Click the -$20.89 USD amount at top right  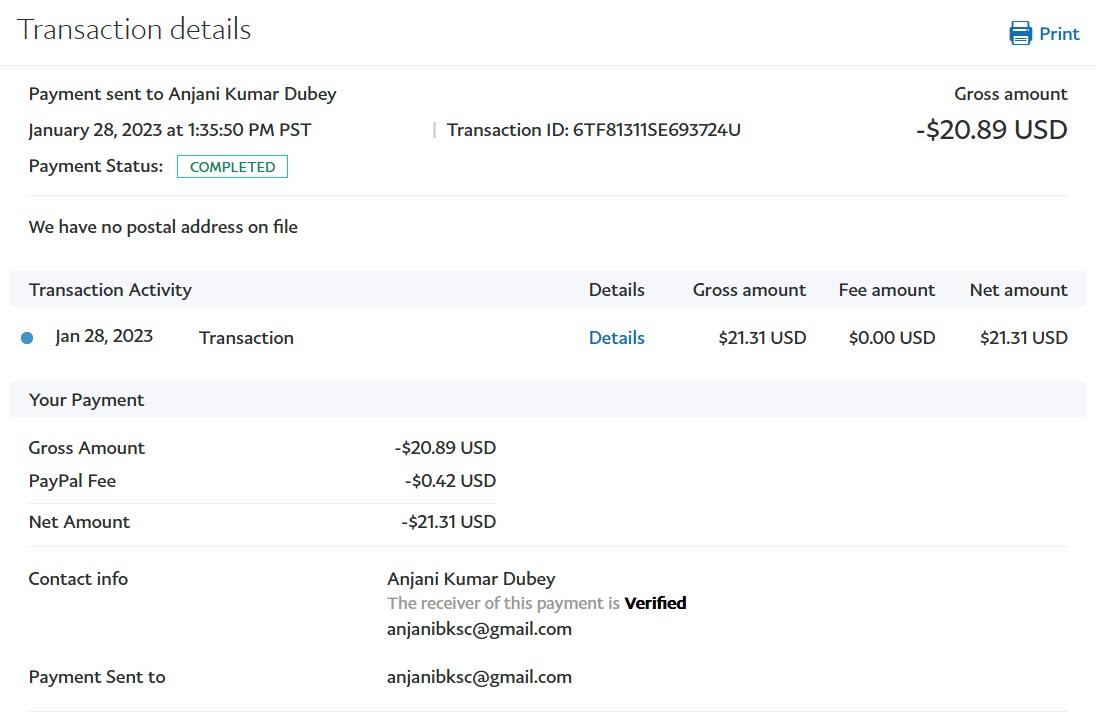(991, 130)
